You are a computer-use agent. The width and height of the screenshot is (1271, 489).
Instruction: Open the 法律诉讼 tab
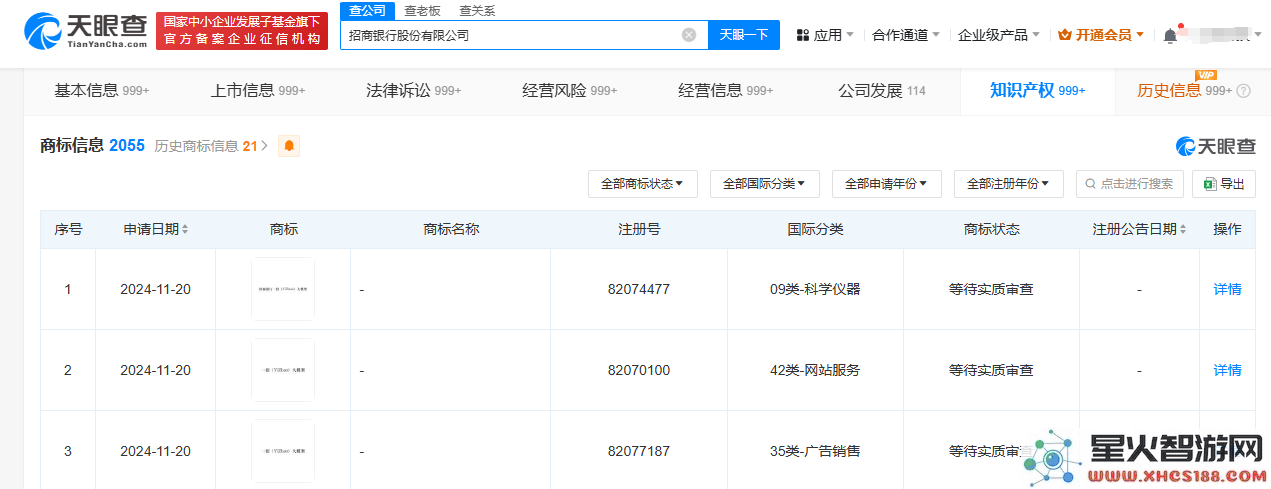pyautogui.click(x=413, y=91)
